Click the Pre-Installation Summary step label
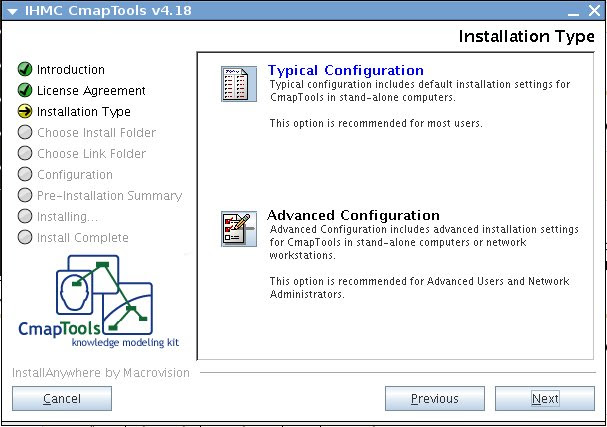Screen dimensions: 607x427 [110, 195]
